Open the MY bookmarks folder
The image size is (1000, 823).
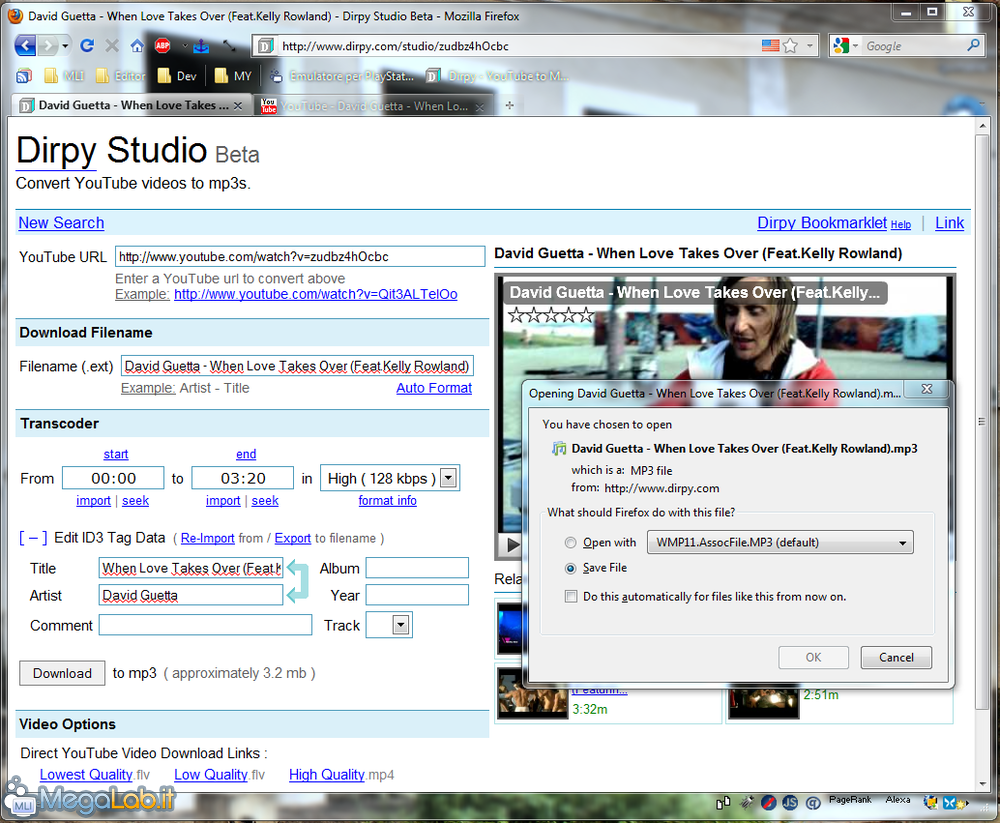(x=233, y=76)
